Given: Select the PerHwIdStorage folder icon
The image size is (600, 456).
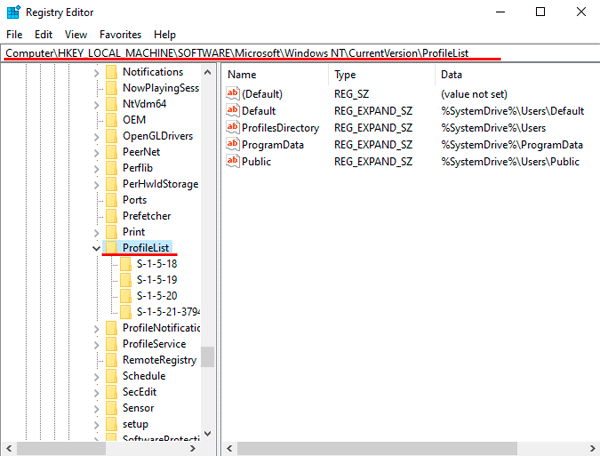Looking at the screenshot, I should point(111,184).
